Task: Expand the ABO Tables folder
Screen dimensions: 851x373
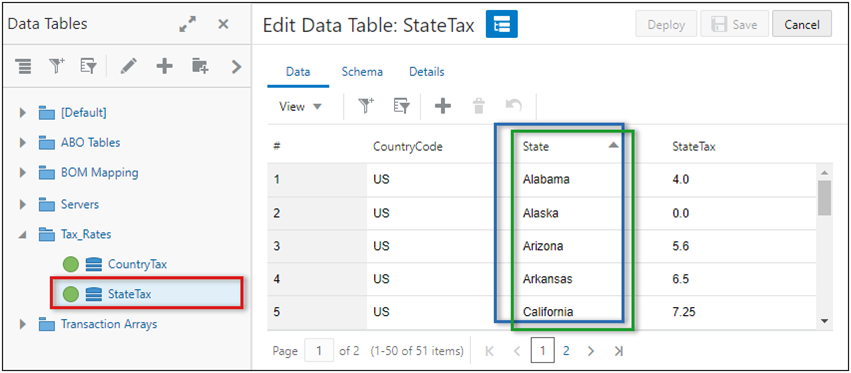Action: click(x=22, y=143)
